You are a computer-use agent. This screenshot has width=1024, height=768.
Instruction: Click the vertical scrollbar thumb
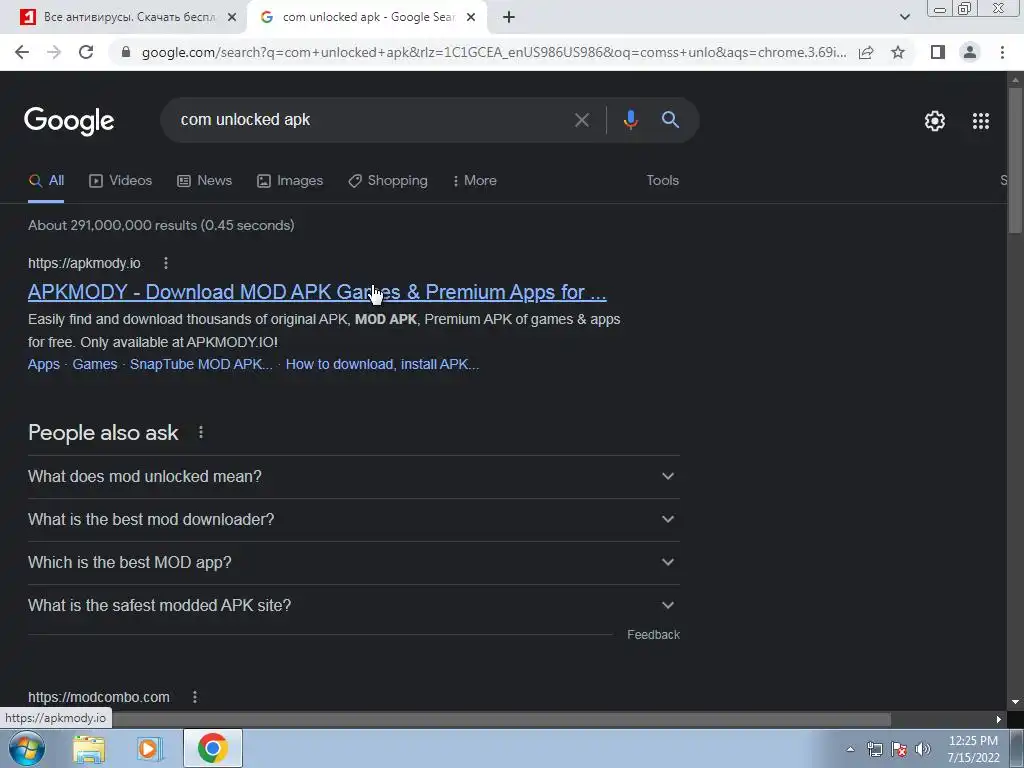[x=1015, y=160]
